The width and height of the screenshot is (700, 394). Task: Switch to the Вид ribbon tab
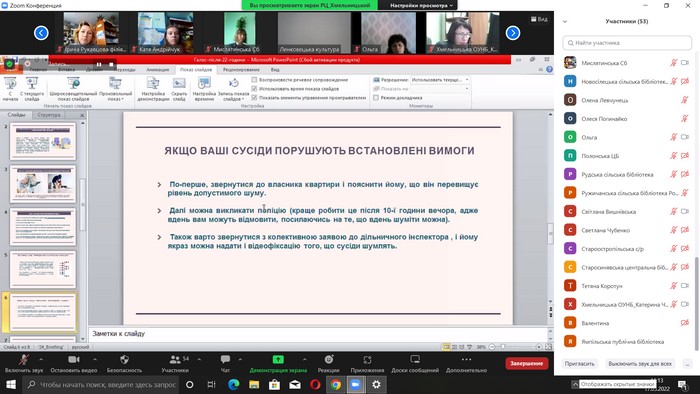tap(275, 70)
